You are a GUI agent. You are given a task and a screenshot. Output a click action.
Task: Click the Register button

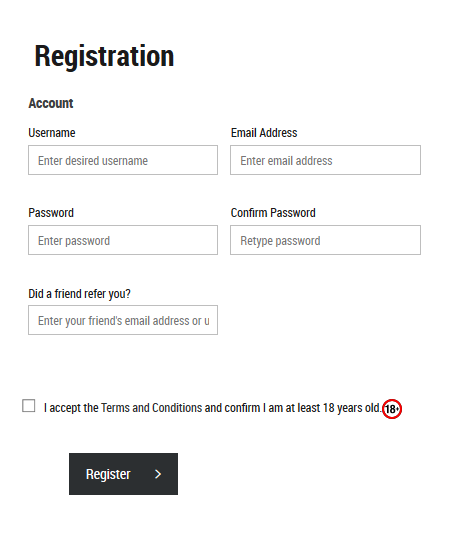(x=123, y=474)
